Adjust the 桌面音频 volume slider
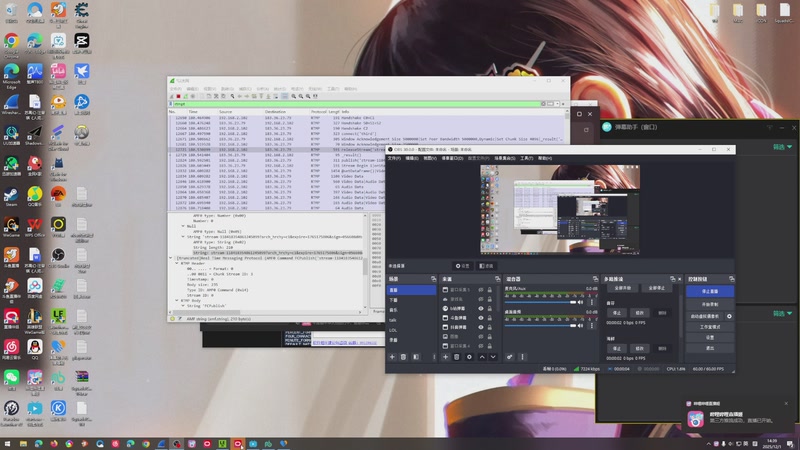Image resolution: width=800 pixels, height=450 pixels. (540, 326)
